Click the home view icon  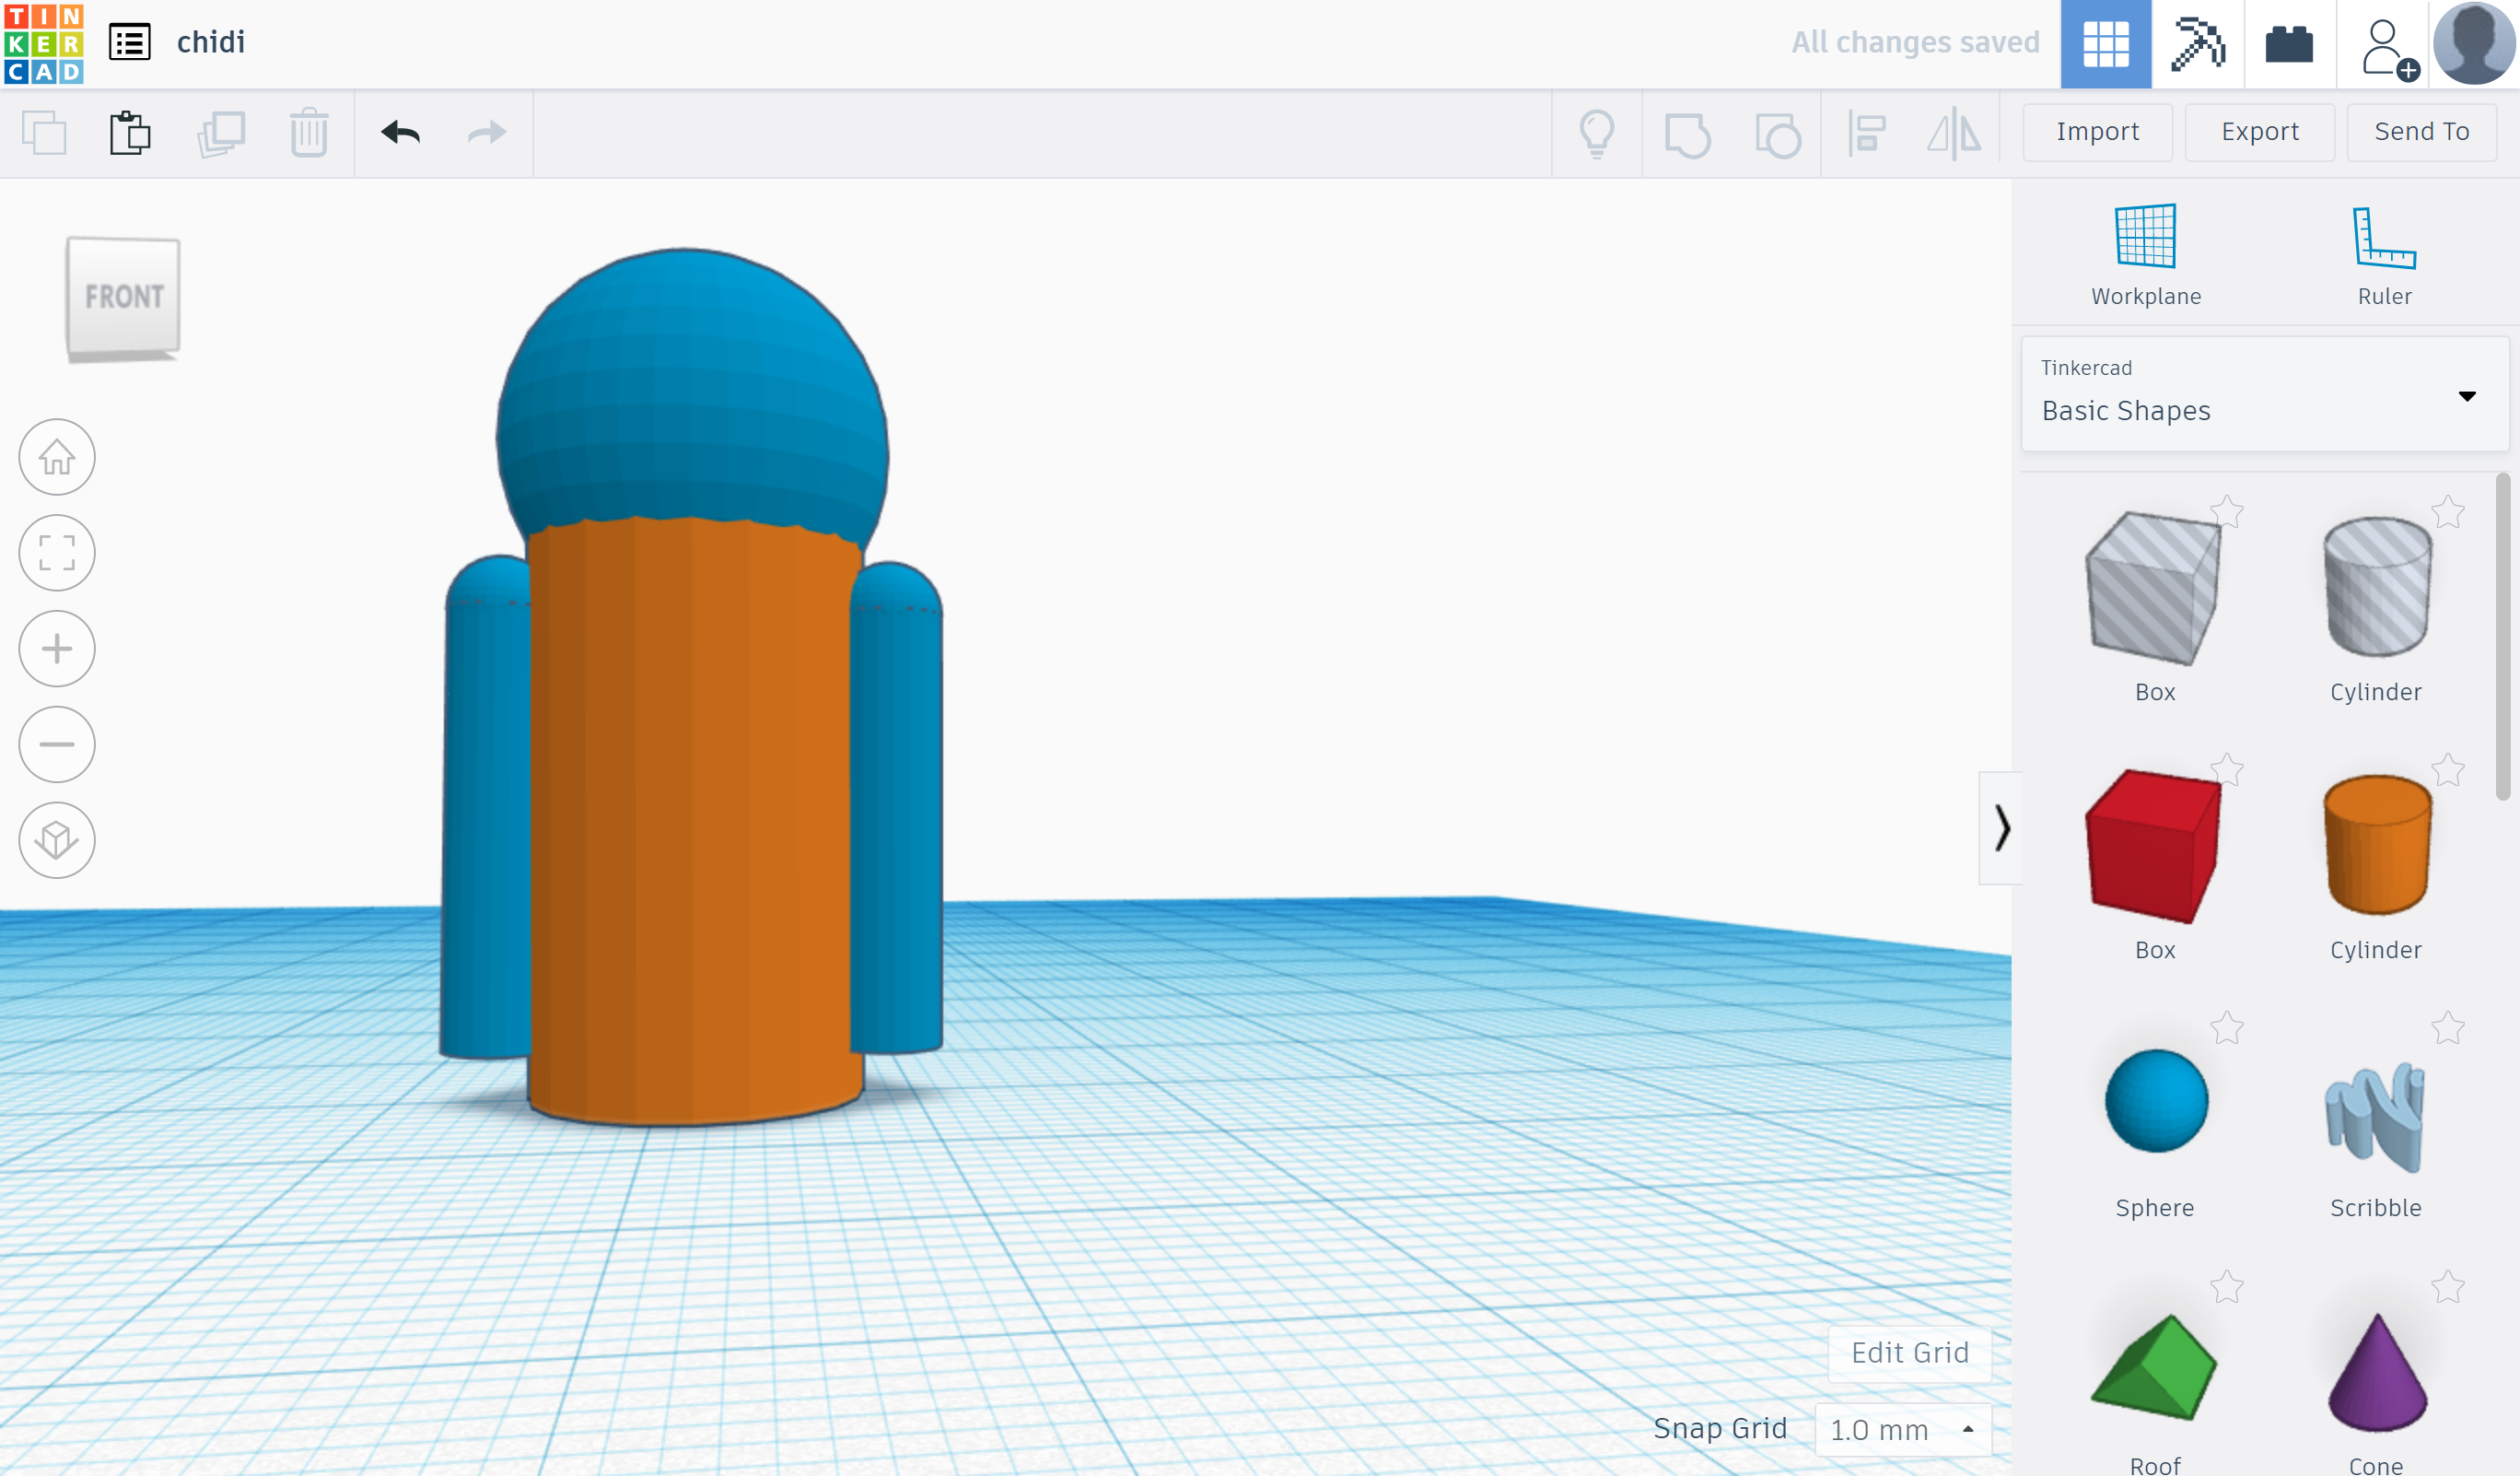(57, 457)
